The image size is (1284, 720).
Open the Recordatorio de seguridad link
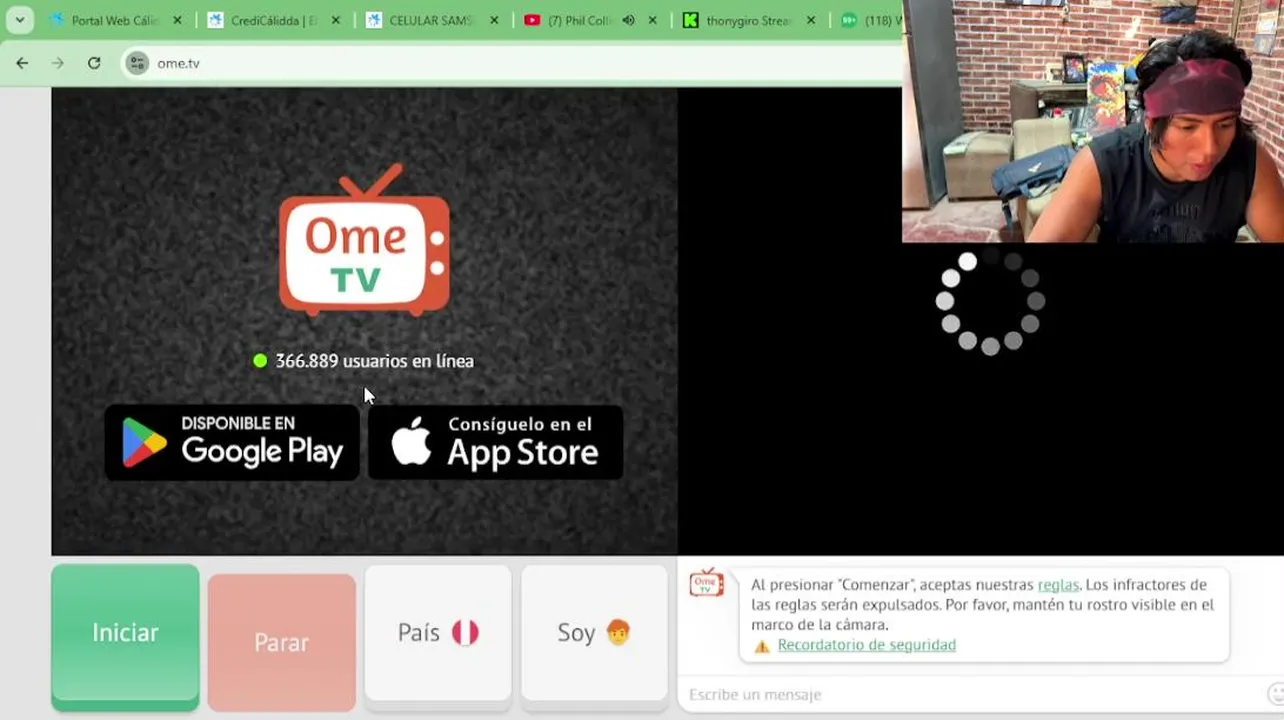(866, 645)
